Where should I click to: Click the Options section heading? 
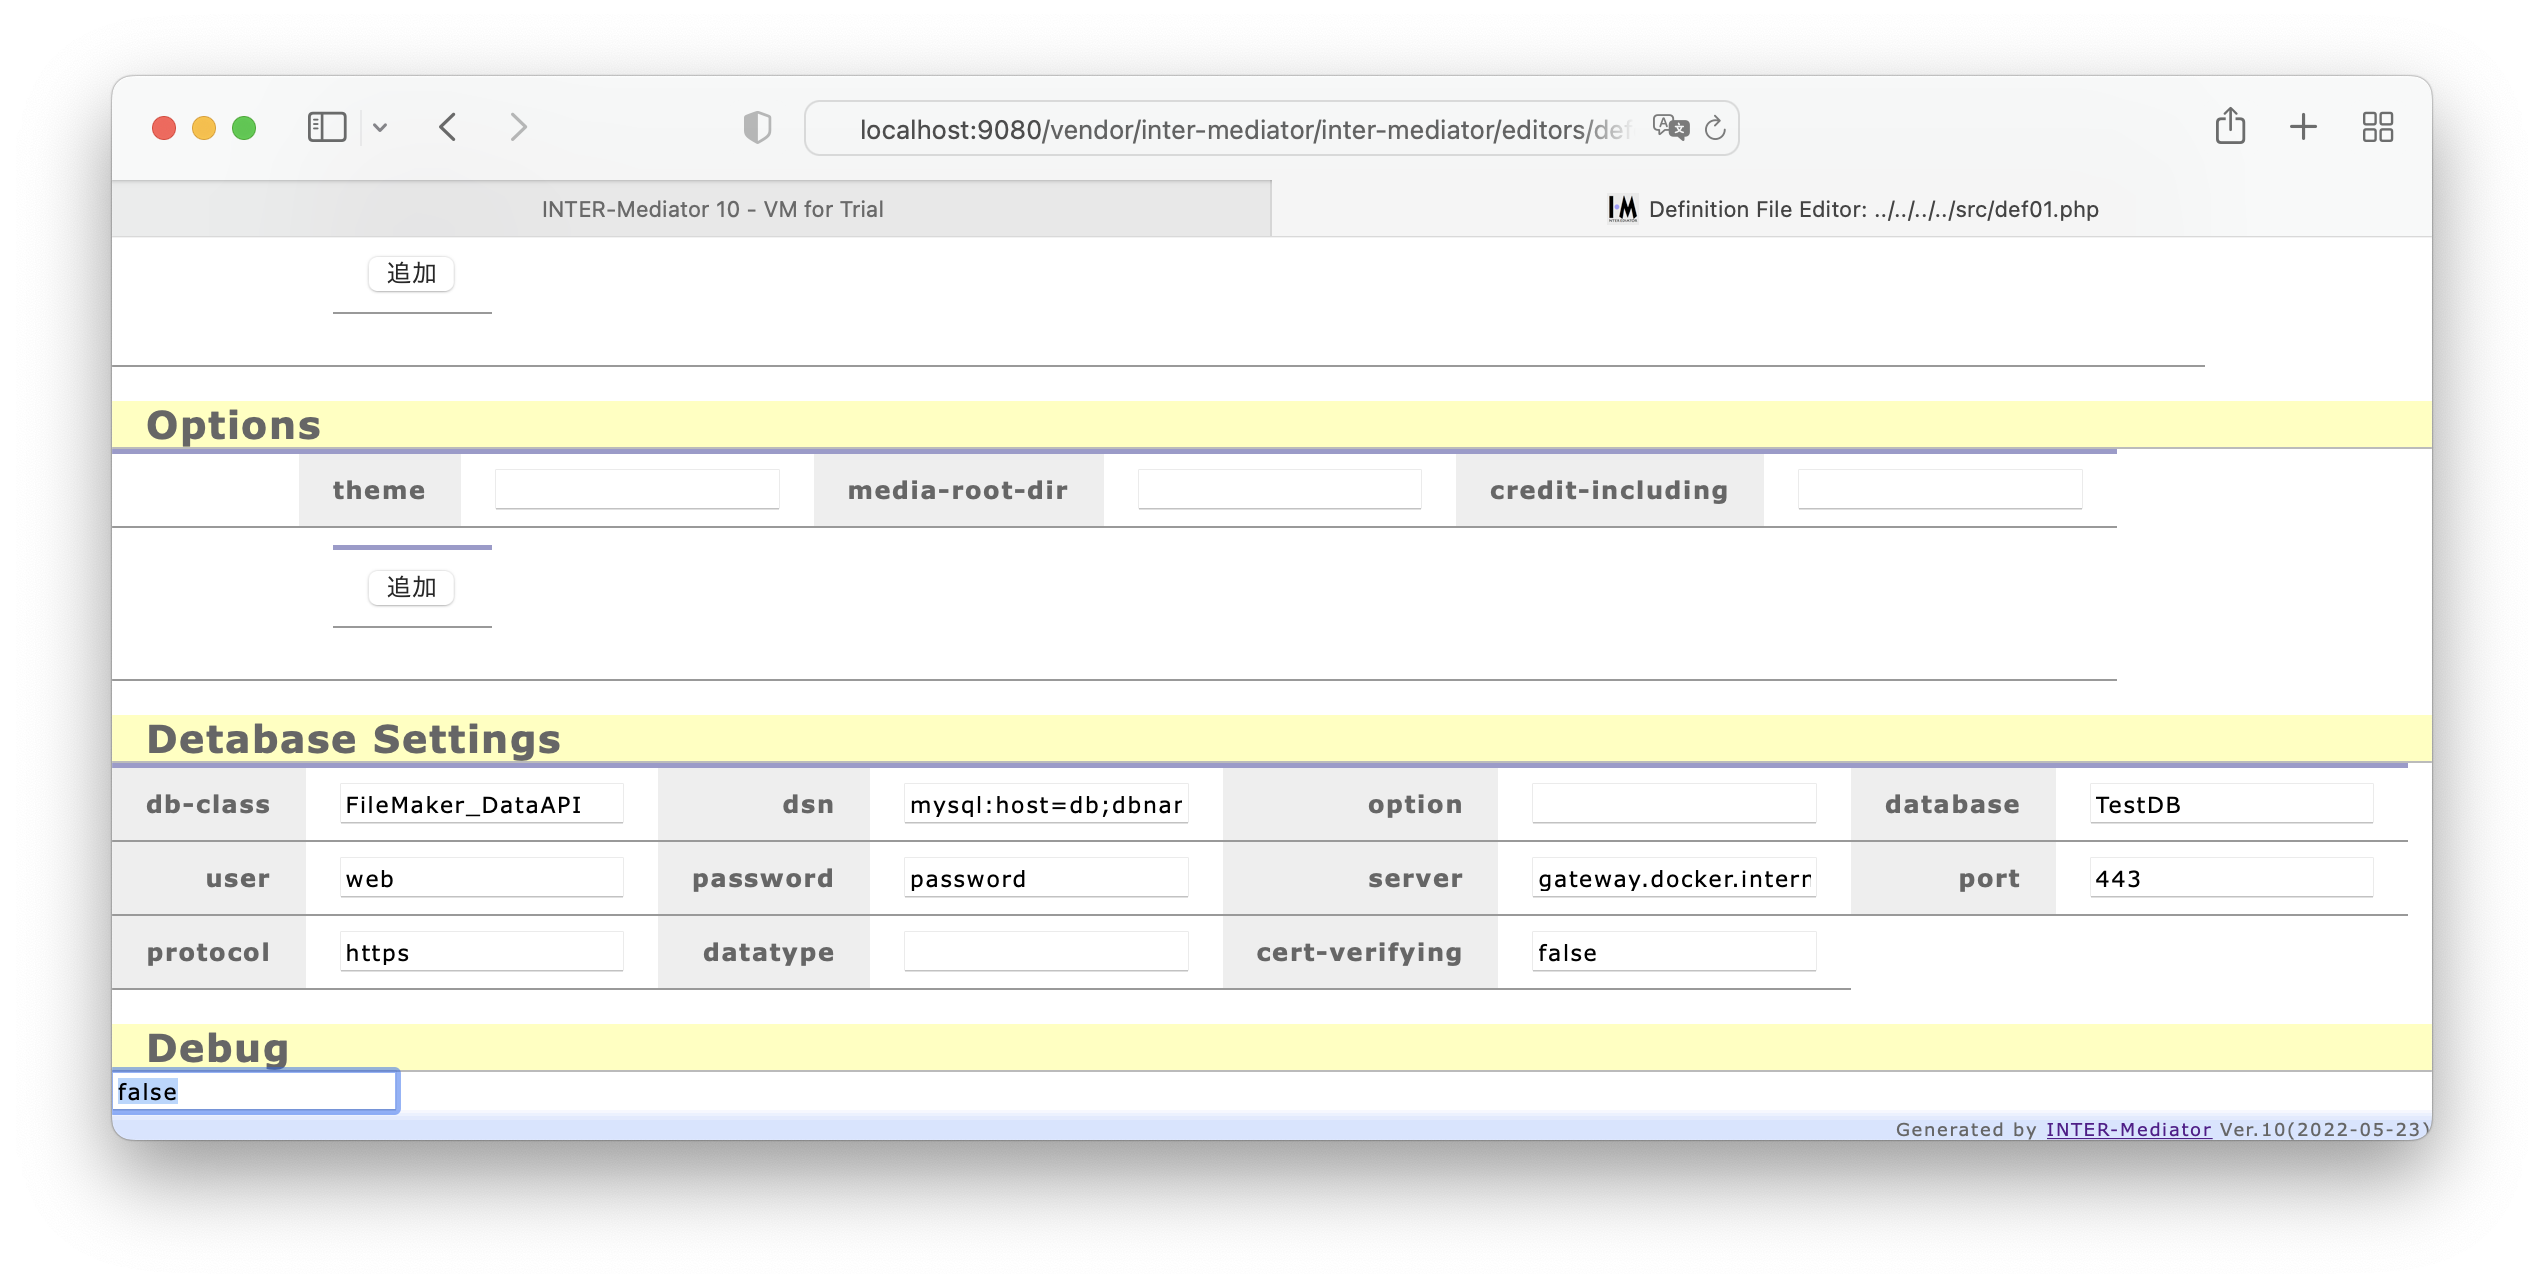234,425
